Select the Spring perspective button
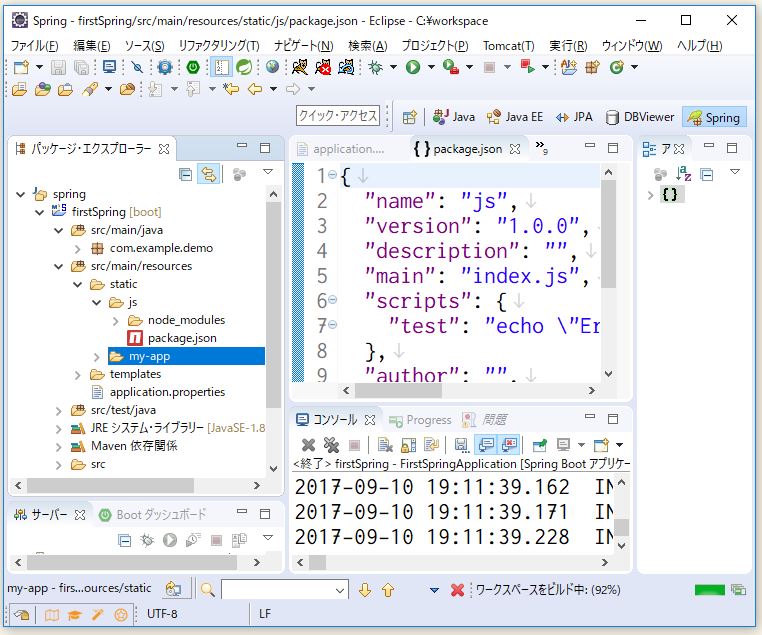Viewport: 762px width, 635px height. point(714,117)
